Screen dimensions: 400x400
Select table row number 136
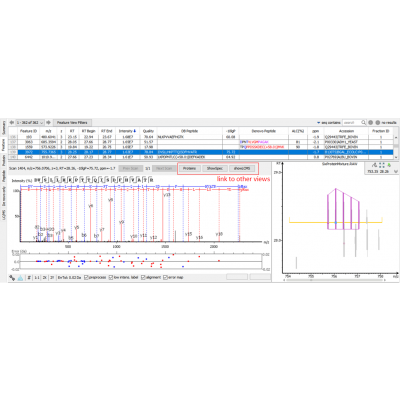[201, 137]
